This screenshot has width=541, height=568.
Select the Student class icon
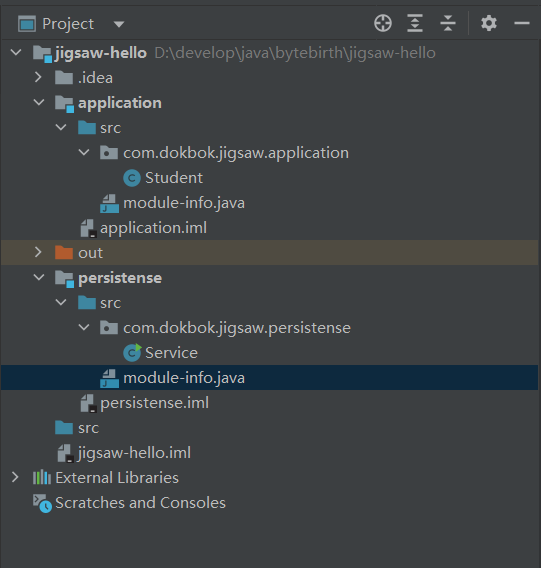pyautogui.click(x=132, y=178)
